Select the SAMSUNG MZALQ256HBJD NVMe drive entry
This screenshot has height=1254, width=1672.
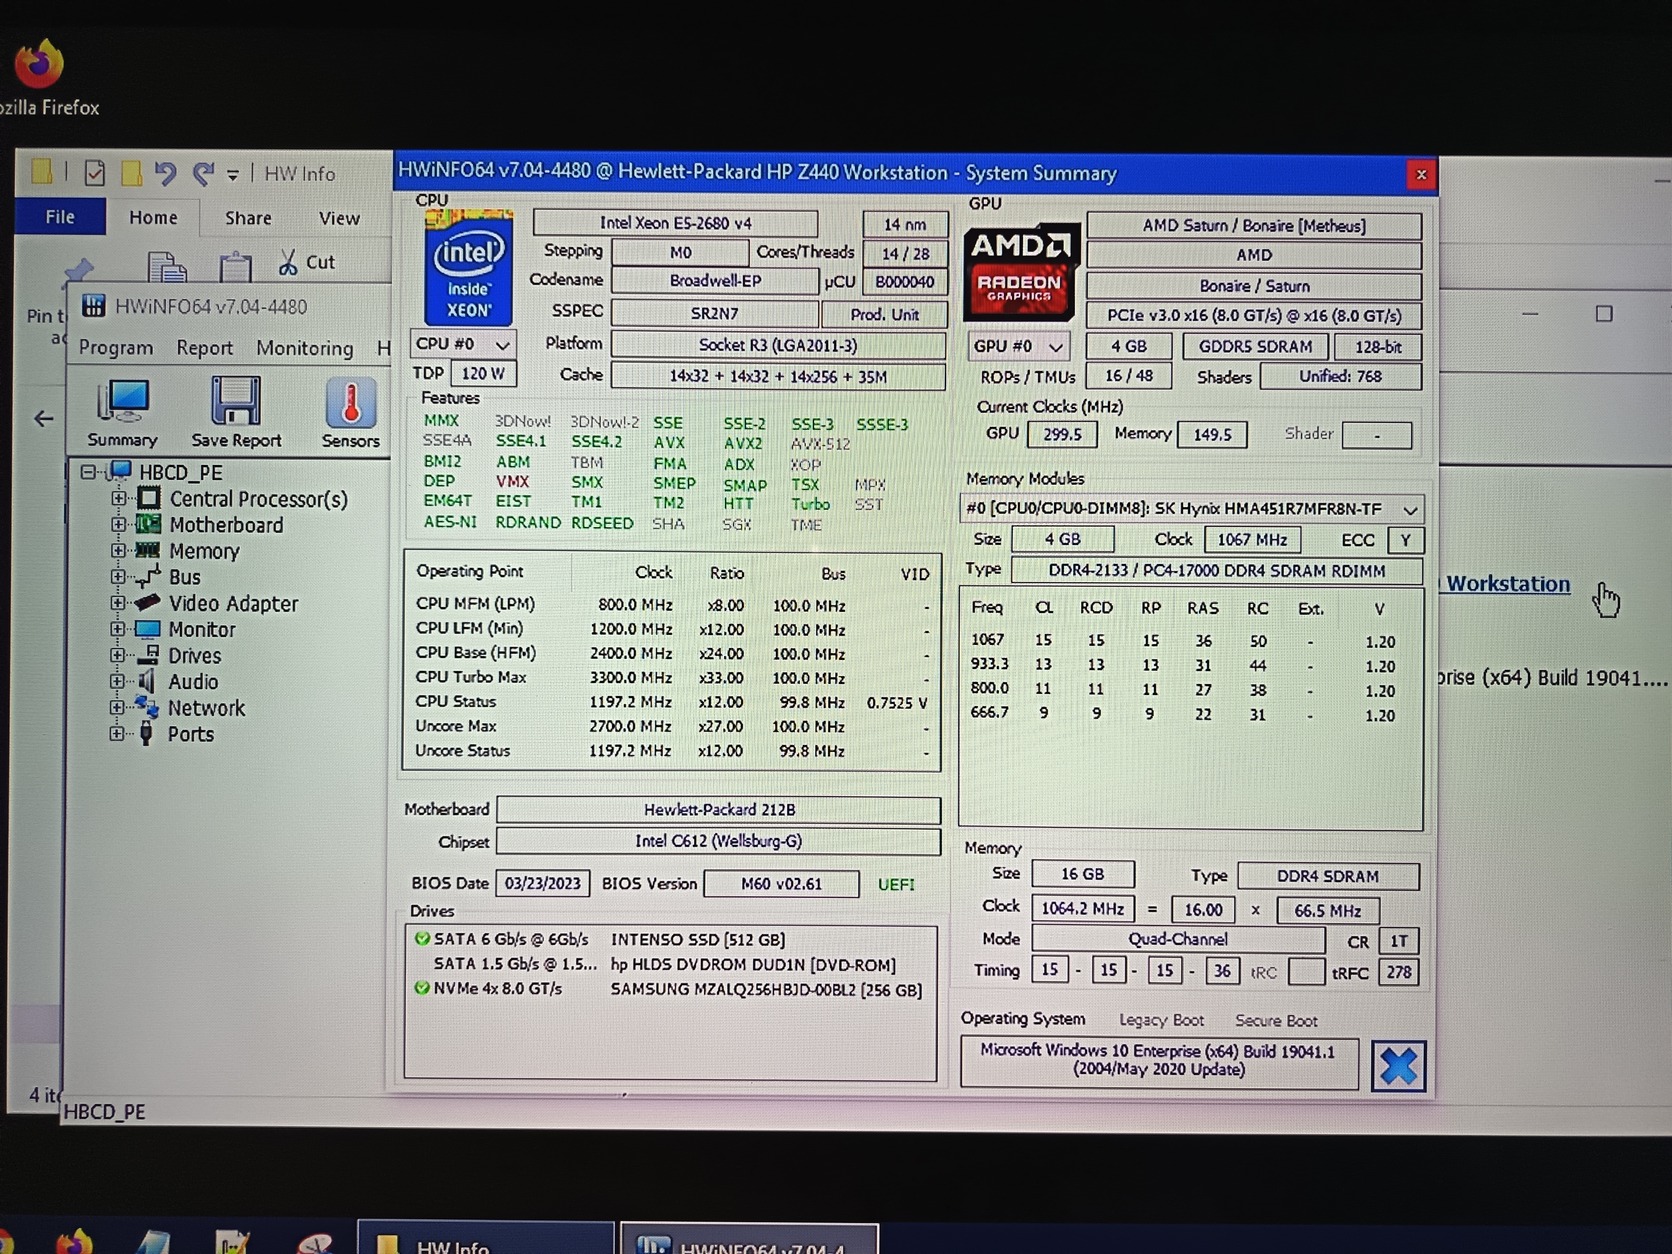(x=670, y=989)
